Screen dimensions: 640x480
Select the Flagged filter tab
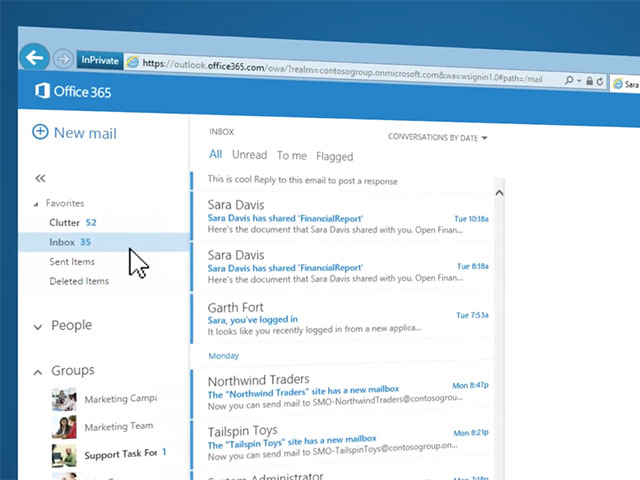(335, 157)
